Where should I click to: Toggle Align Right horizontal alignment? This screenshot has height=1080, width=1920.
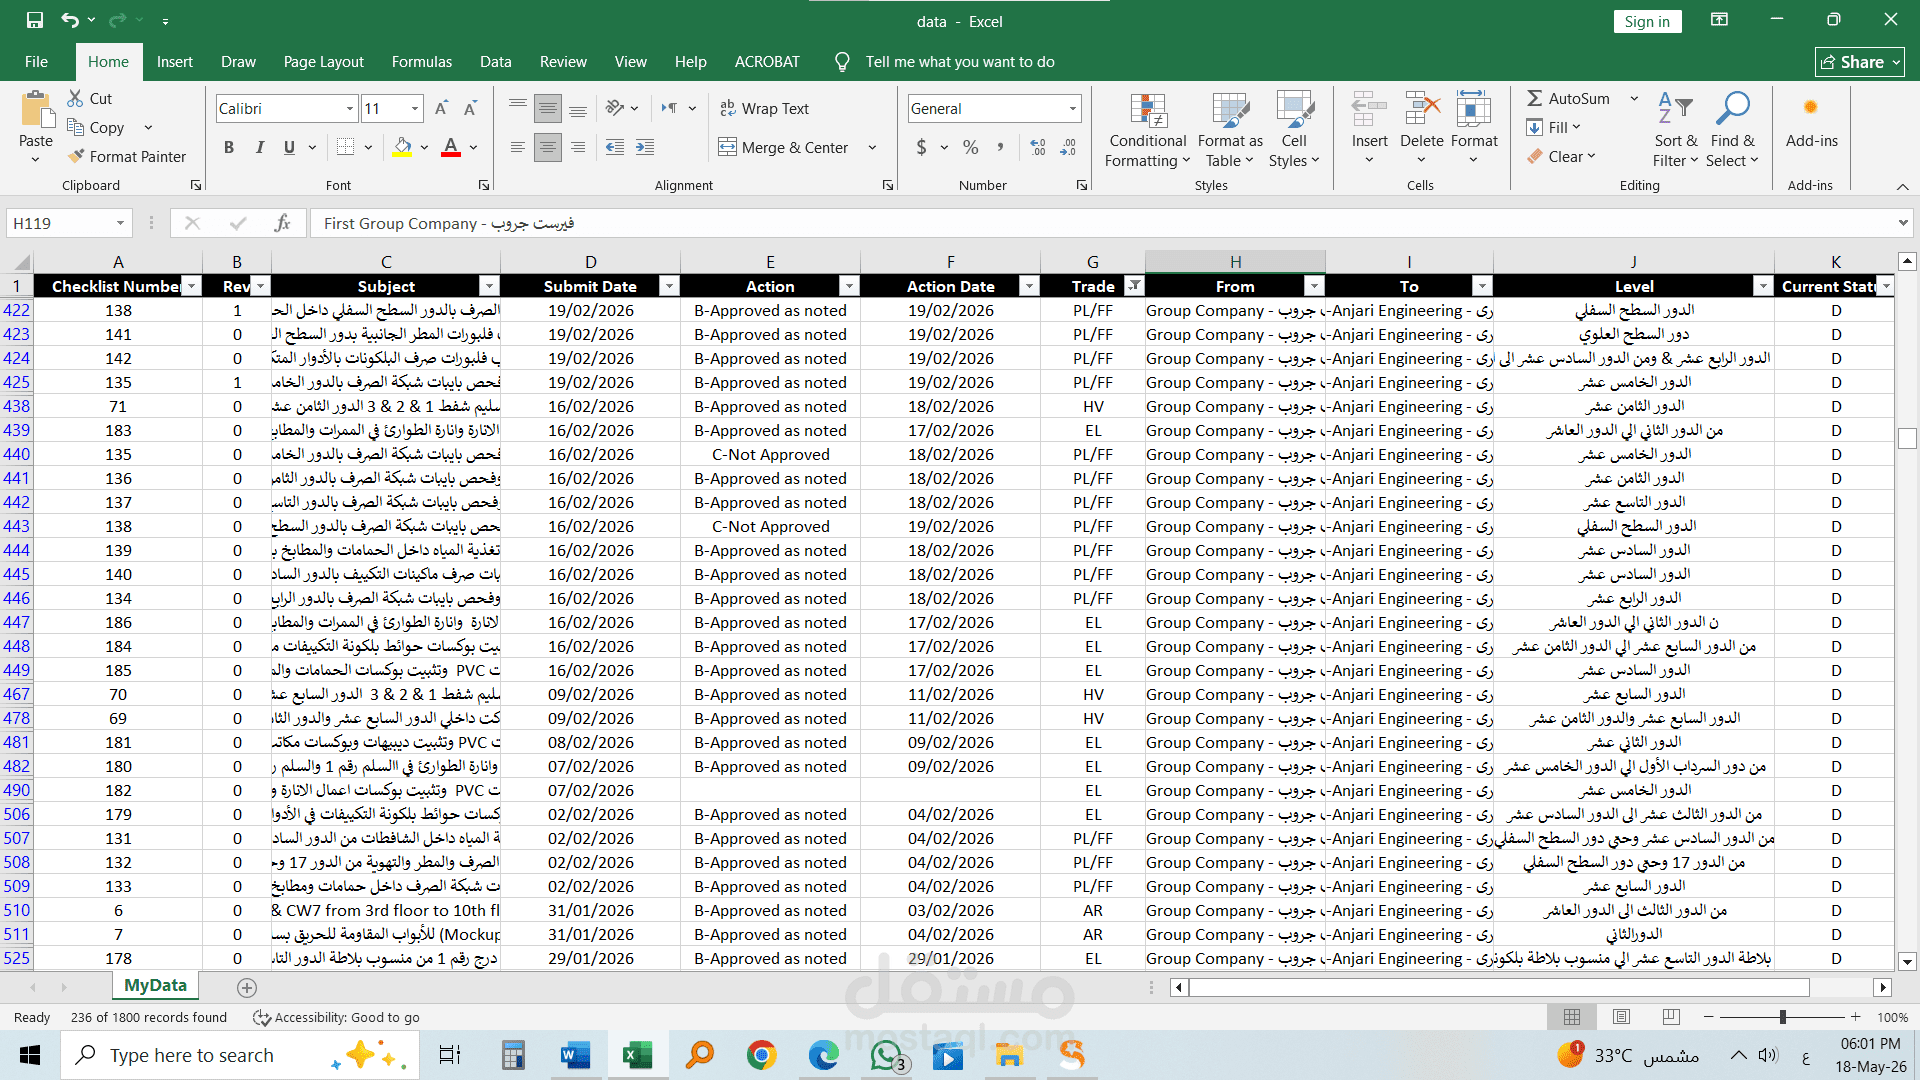click(578, 147)
